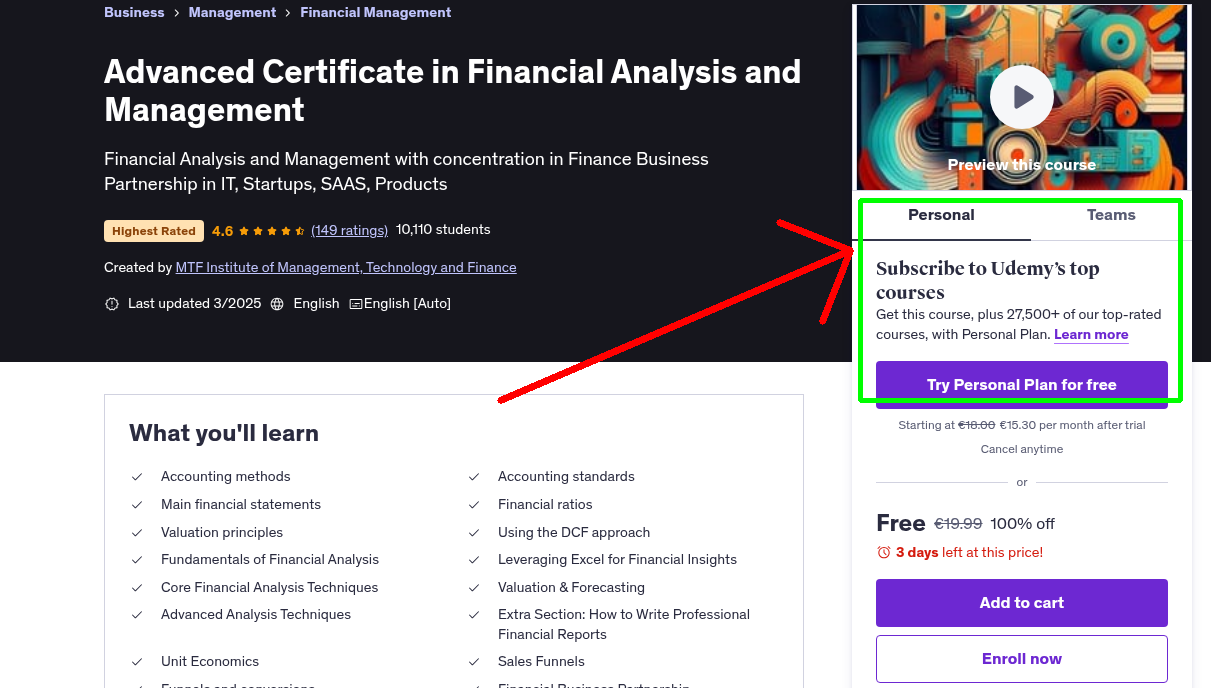Click the 4.6 rating number
This screenshot has width=1211, height=688.
point(222,231)
